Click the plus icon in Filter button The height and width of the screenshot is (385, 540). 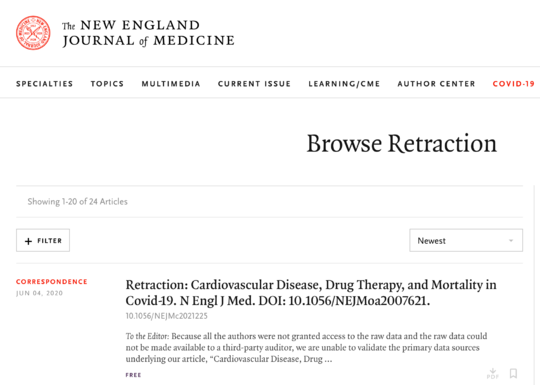(x=29, y=241)
